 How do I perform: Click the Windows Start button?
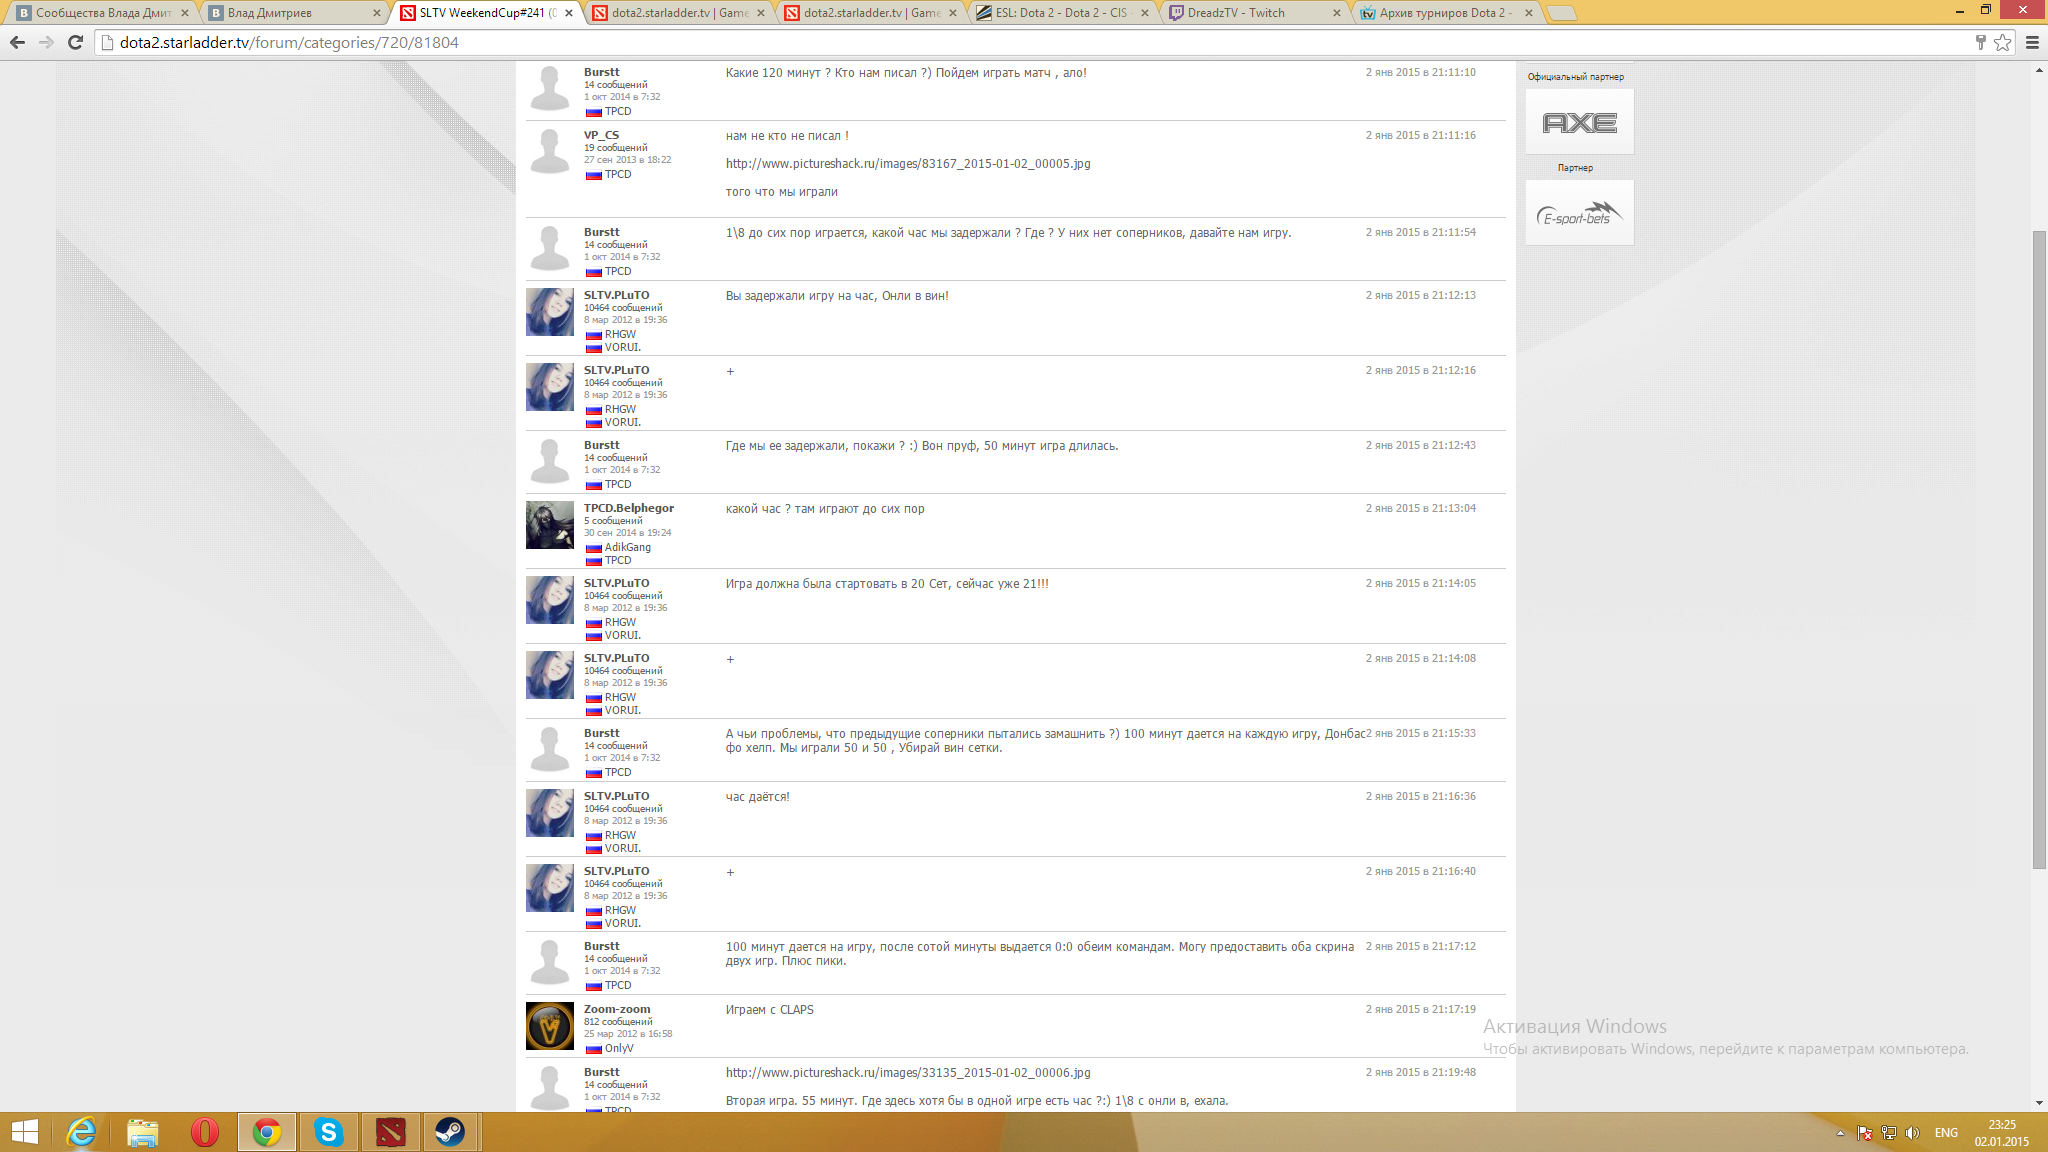[x=24, y=1132]
